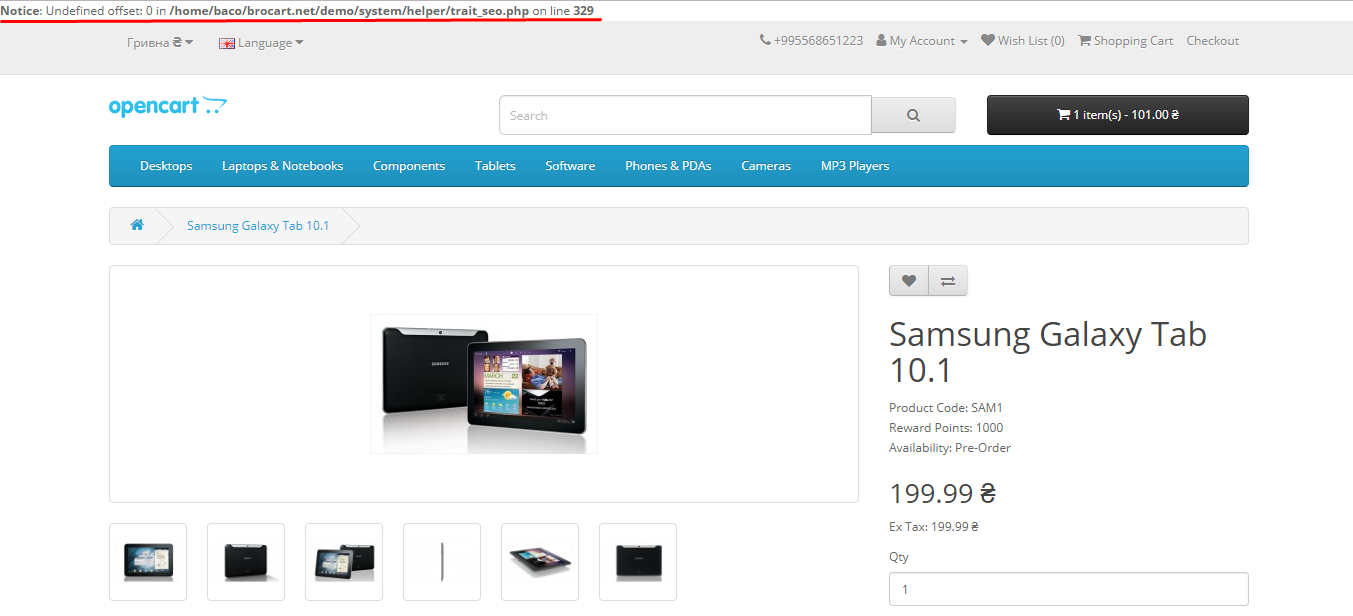
Task: Click the 199.99 price text
Action: tap(942, 493)
